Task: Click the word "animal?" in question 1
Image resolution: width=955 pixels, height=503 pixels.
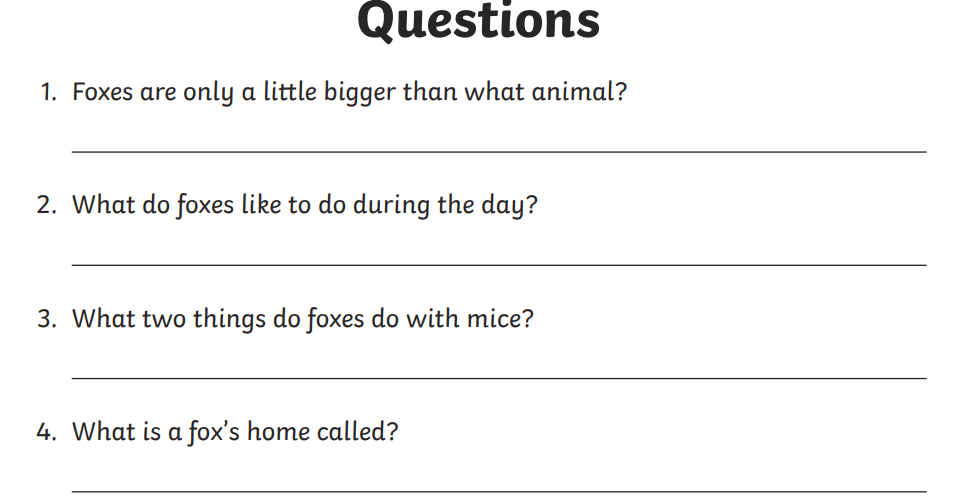Action: coord(579,92)
